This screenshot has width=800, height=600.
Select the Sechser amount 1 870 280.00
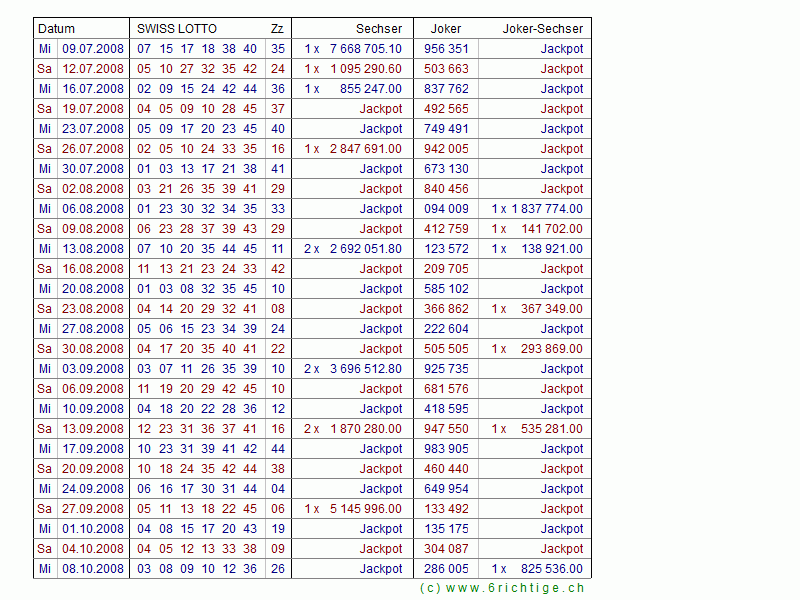coord(365,429)
